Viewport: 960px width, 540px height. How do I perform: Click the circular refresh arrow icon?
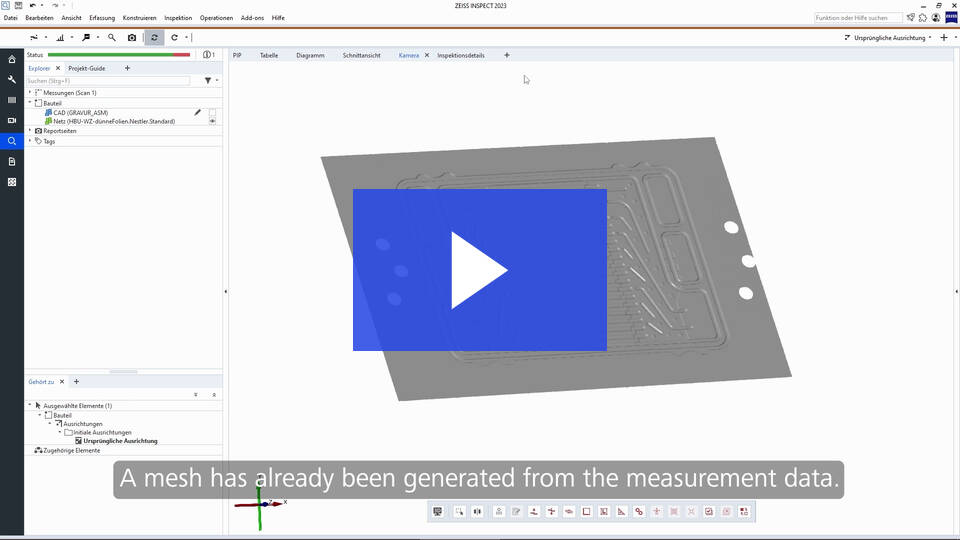[174, 37]
